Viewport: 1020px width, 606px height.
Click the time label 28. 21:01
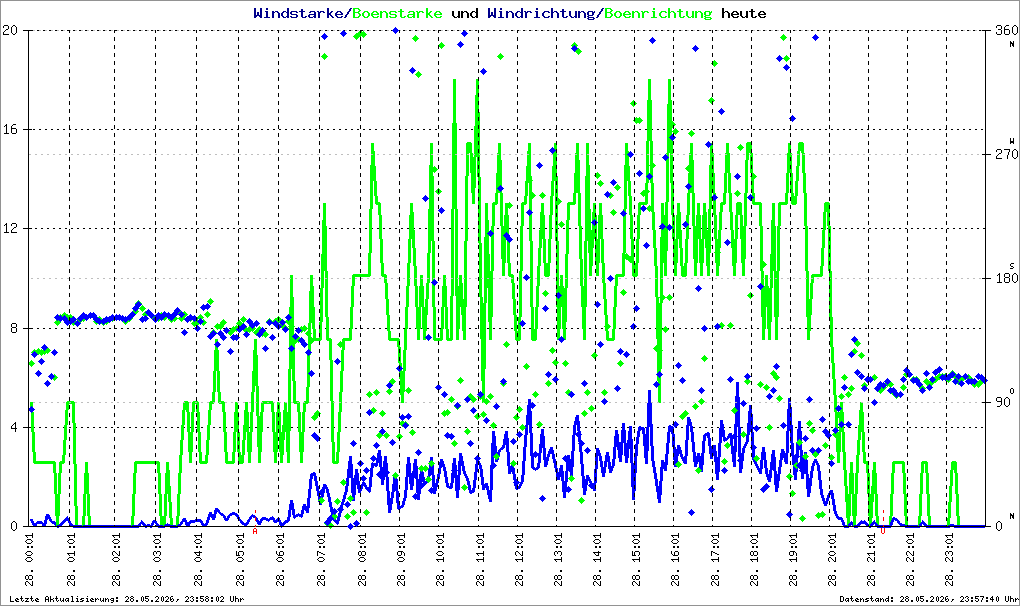coord(872,560)
